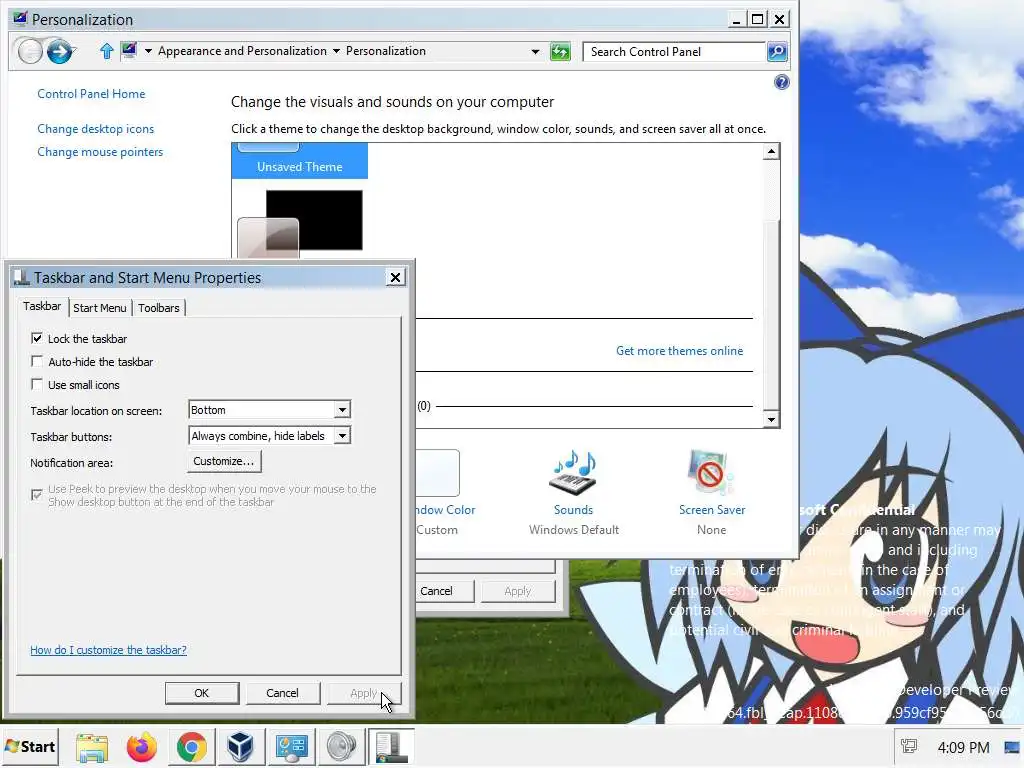The image size is (1024, 768).
Task: Expand the address bar root dropdown arrow
Action: click(148, 51)
